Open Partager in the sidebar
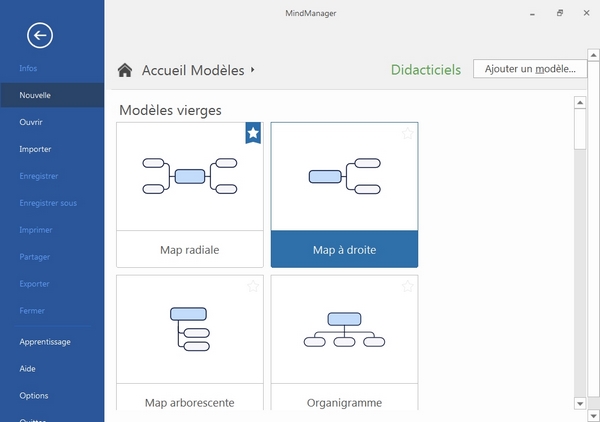This screenshot has width=600, height=422. click(34, 257)
